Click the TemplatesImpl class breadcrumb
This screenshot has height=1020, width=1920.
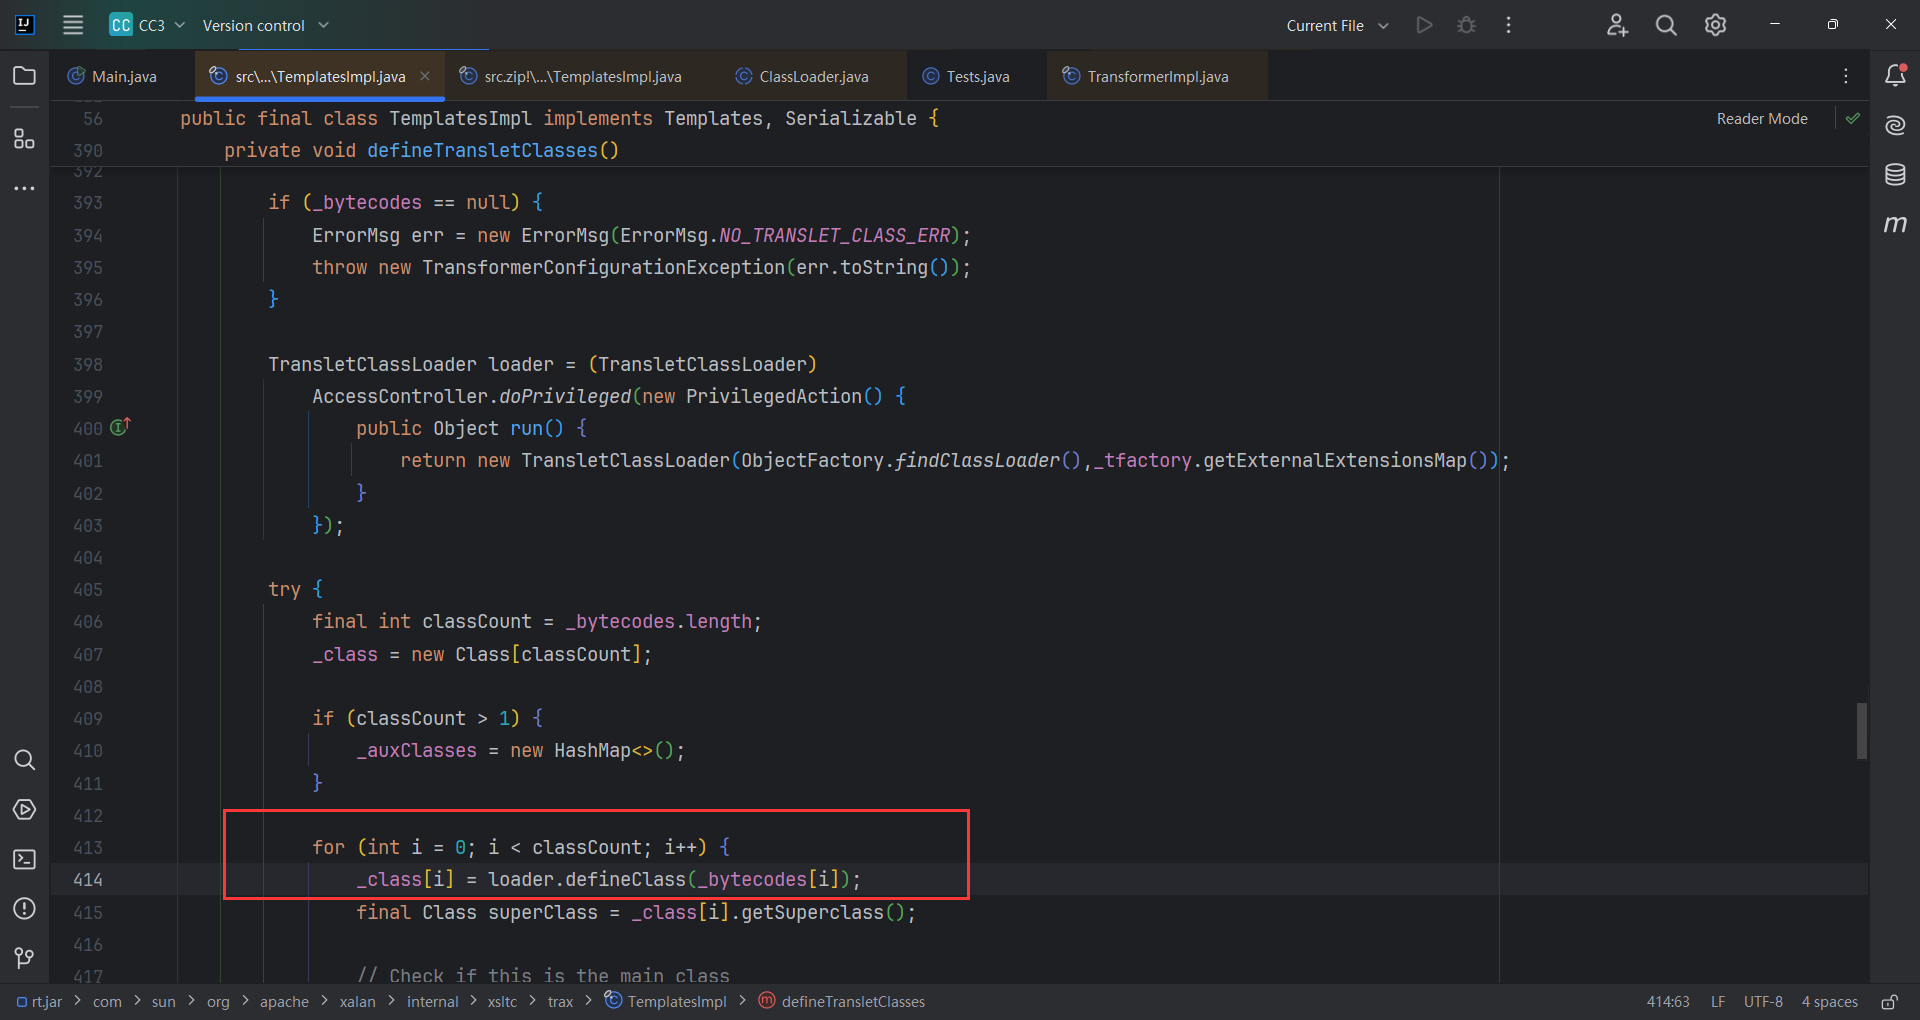666,1001
